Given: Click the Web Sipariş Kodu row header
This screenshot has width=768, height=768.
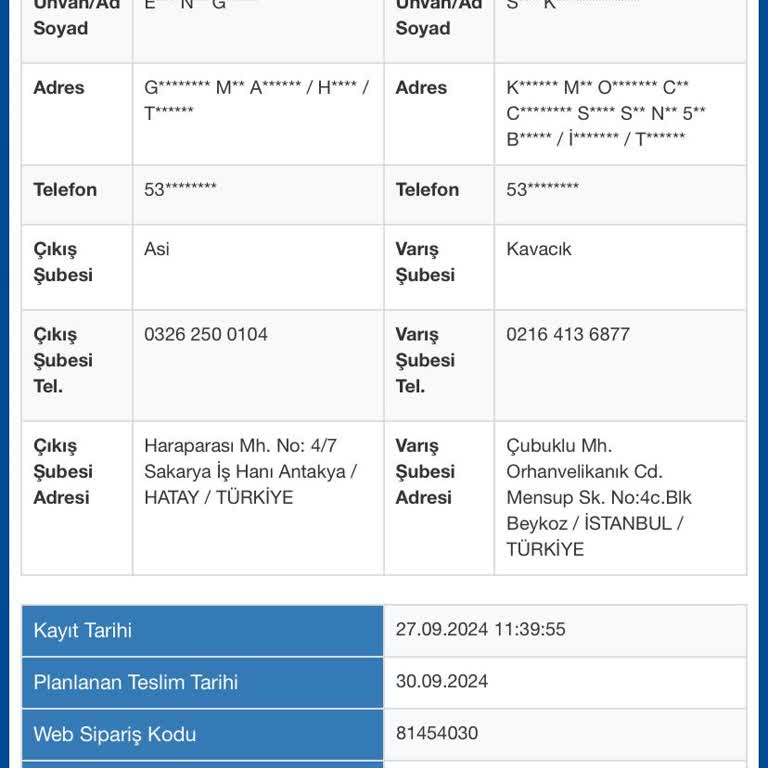Looking at the screenshot, I should [115, 734].
